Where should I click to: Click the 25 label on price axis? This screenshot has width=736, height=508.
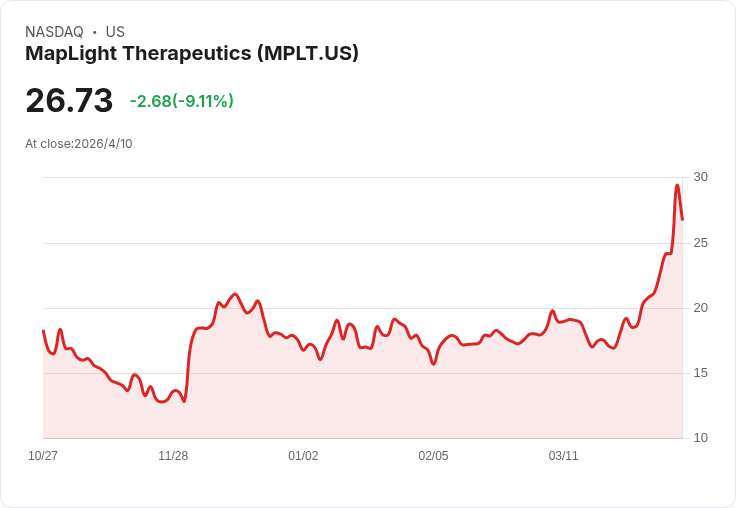tap(700, 243)
